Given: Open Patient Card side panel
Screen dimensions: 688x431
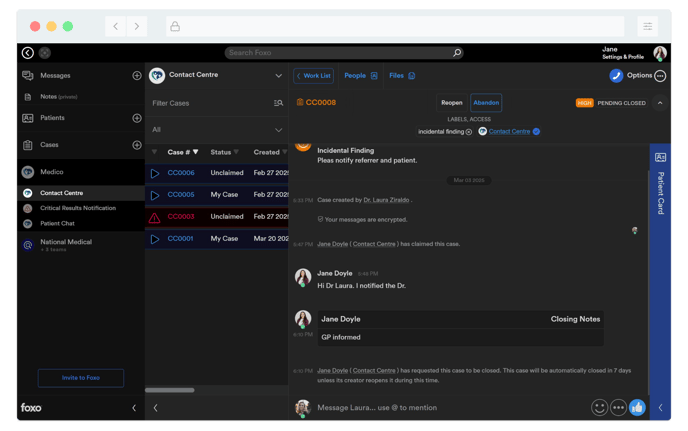Looking at the screenshot, I should tap(660, 185).
